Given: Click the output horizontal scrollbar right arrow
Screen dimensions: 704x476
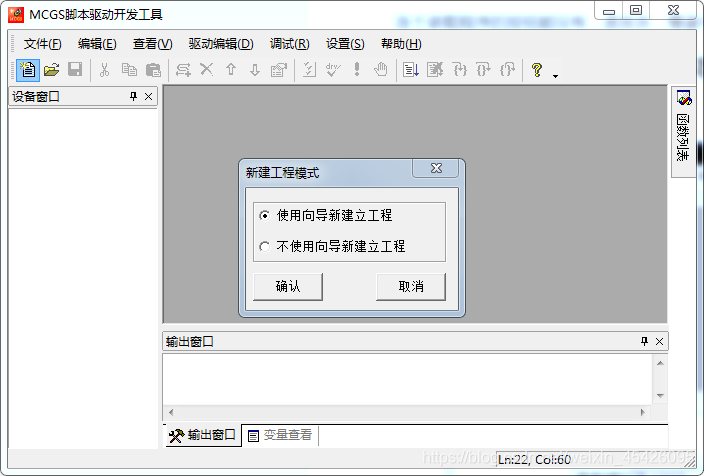Looking at the screenshot, I should point(643,412).
